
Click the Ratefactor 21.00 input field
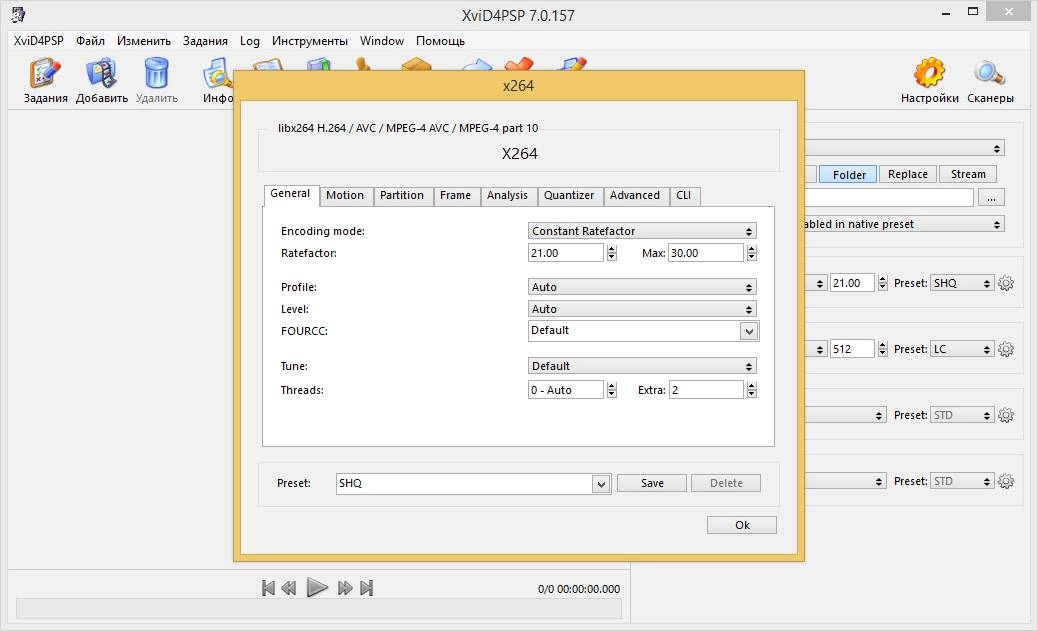pyautogui.click(x=566, y=253)
